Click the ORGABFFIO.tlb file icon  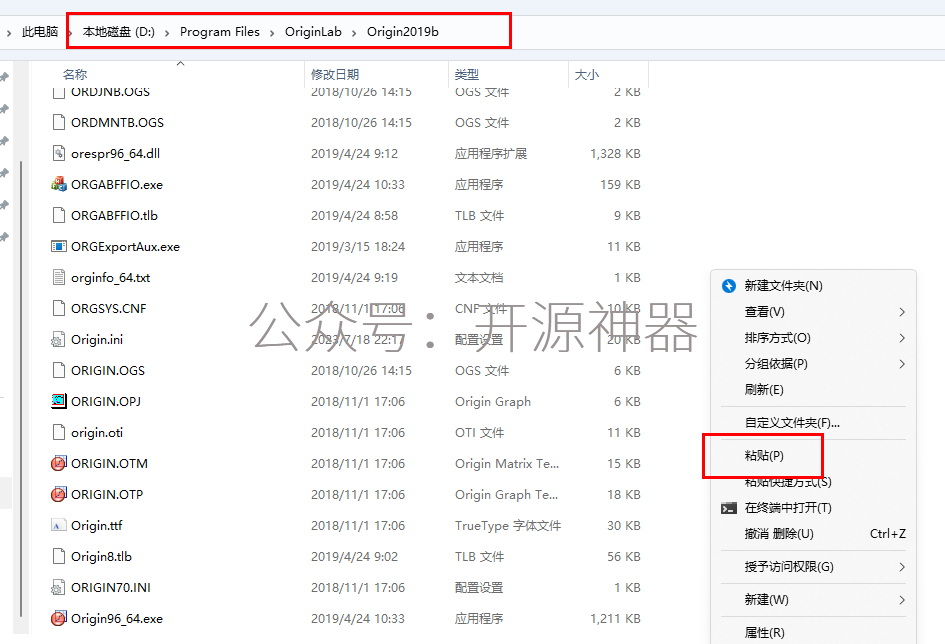(x=58, y=215)
